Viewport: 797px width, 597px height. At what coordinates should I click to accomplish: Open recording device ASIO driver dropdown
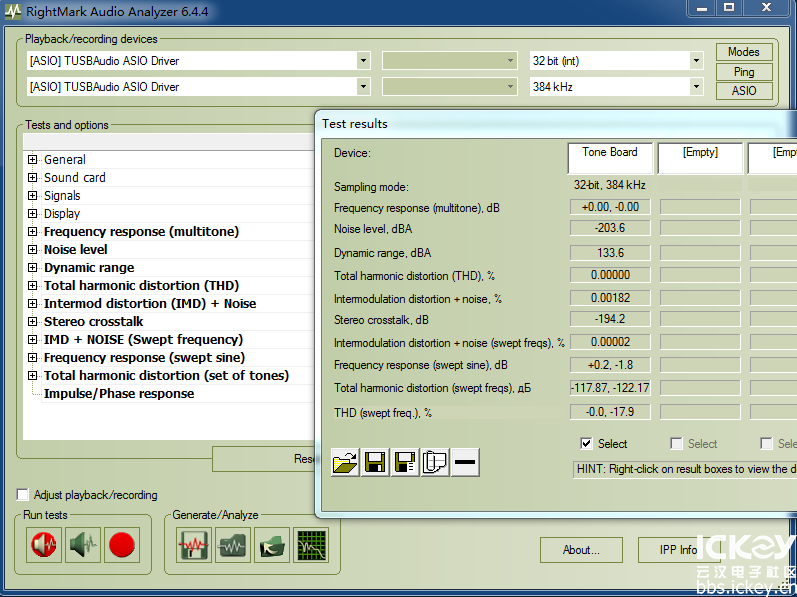click(x=363, y=86)
